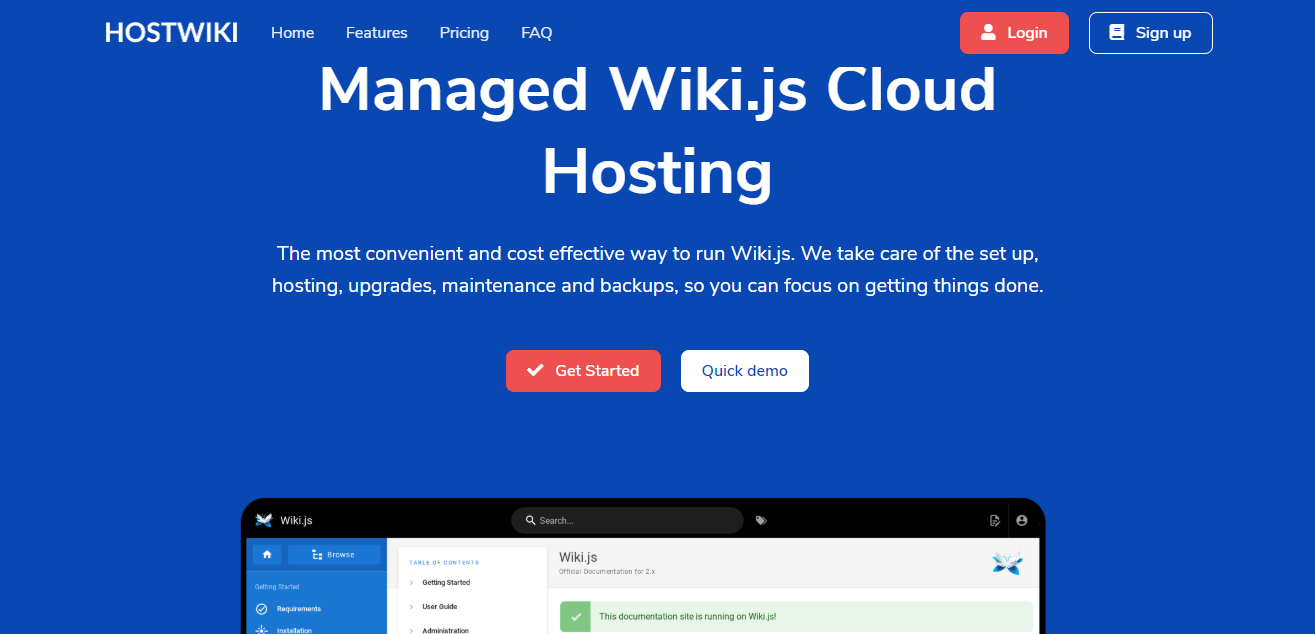The width and height of the screenshot is (1315, 634).
Task: Click the Search field in Wiki.js preview
Action: [x=627, y=520]
